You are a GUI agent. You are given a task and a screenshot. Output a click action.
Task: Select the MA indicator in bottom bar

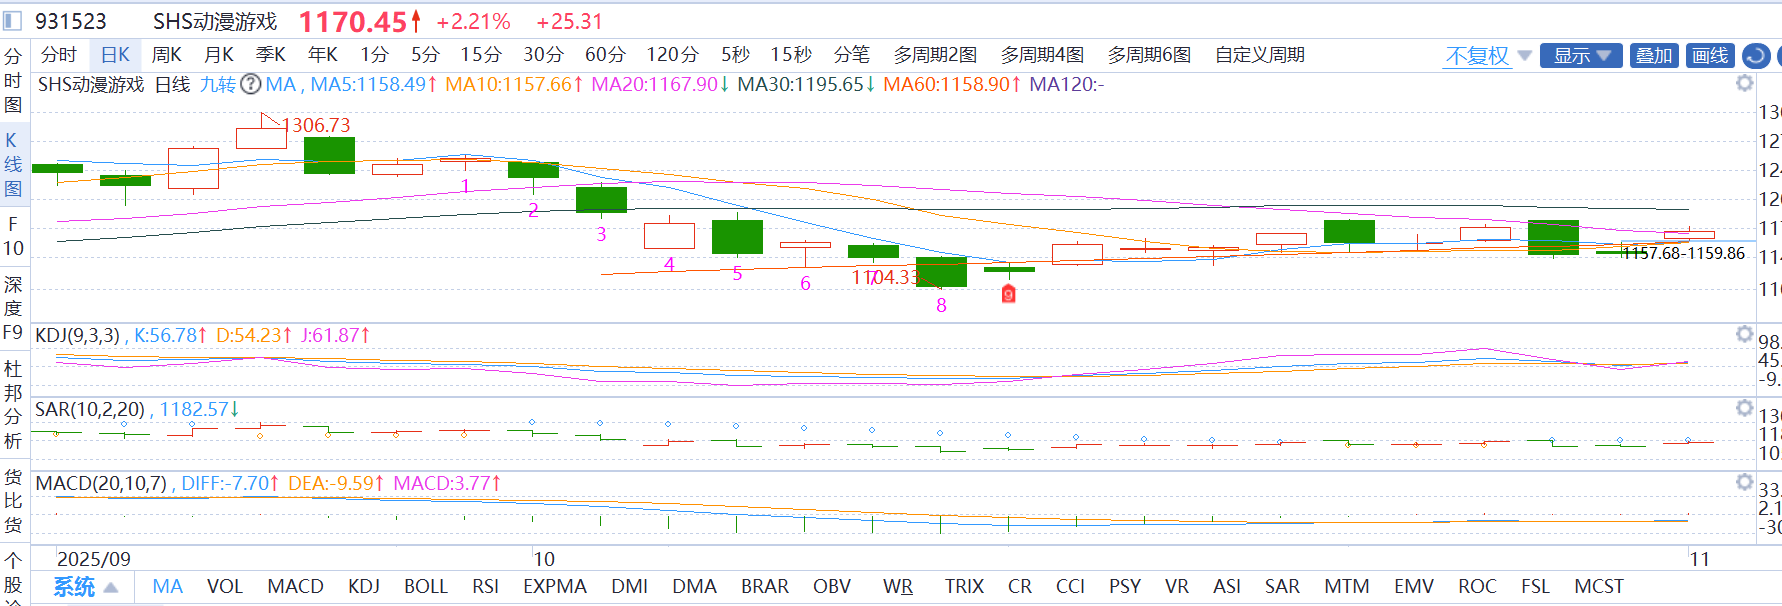[168, 587]
